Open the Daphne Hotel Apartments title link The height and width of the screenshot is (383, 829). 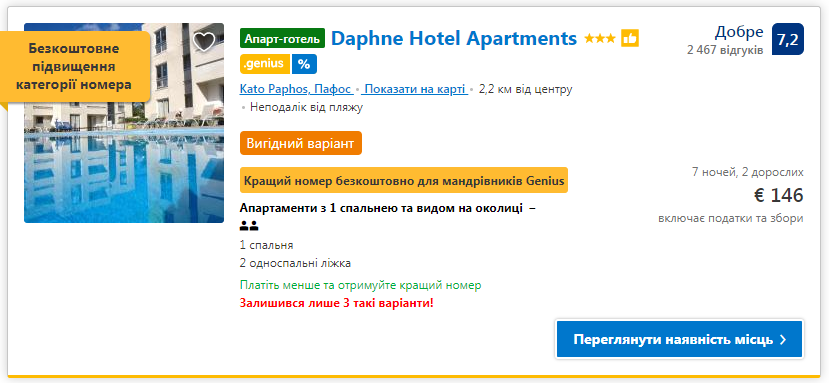[x=454, y=38]
